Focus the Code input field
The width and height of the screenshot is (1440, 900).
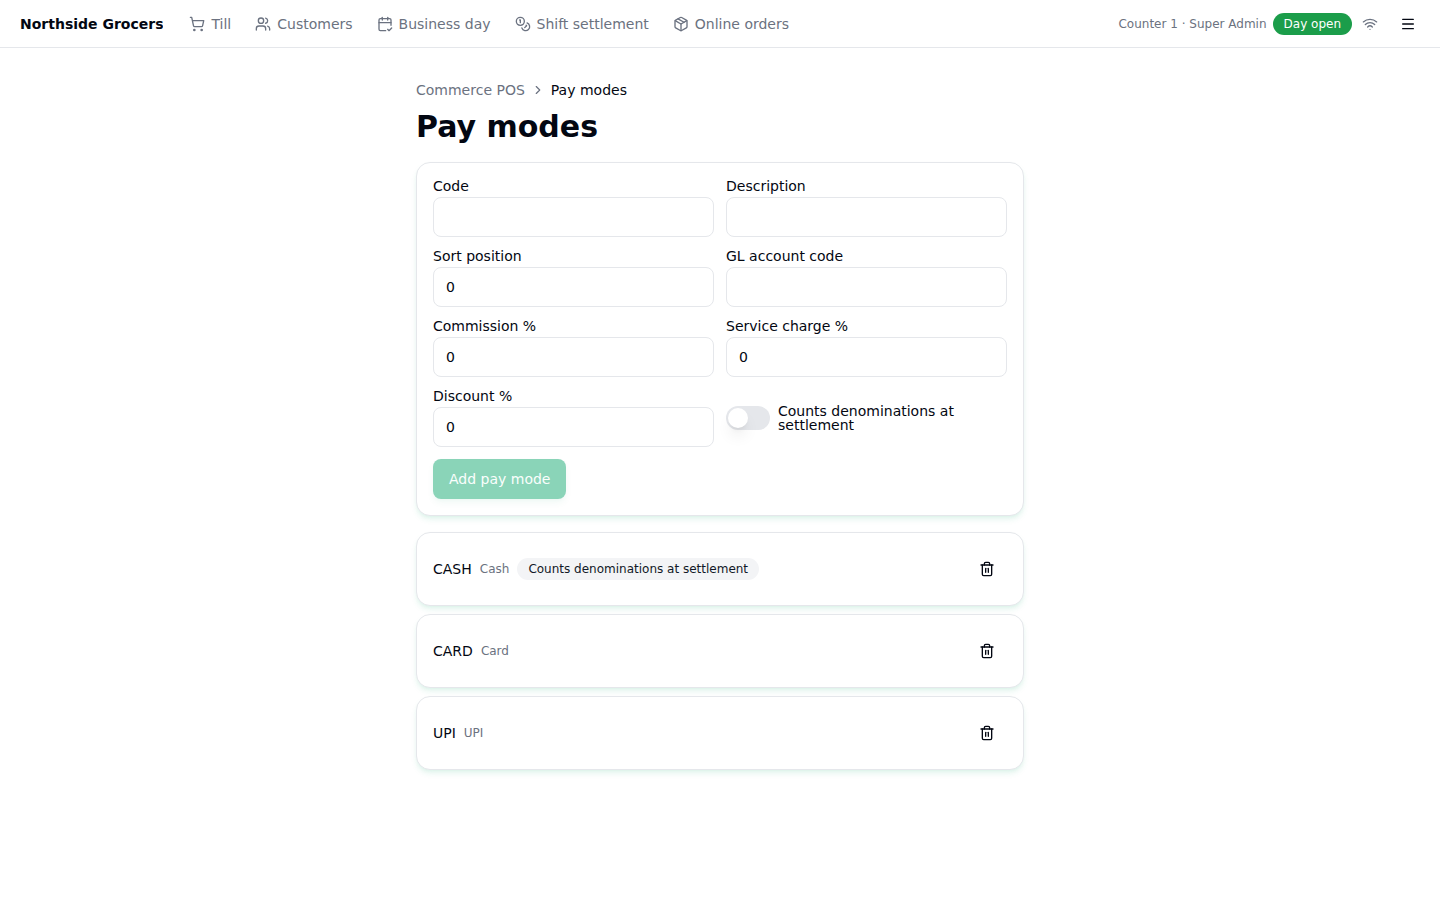(x=573, y=217)
